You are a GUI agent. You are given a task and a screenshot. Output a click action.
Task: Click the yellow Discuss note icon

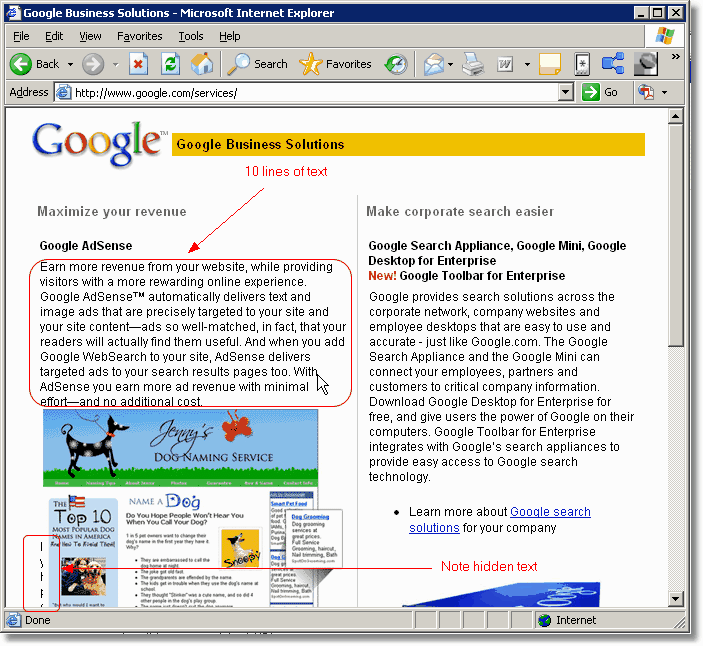[550, 64]
